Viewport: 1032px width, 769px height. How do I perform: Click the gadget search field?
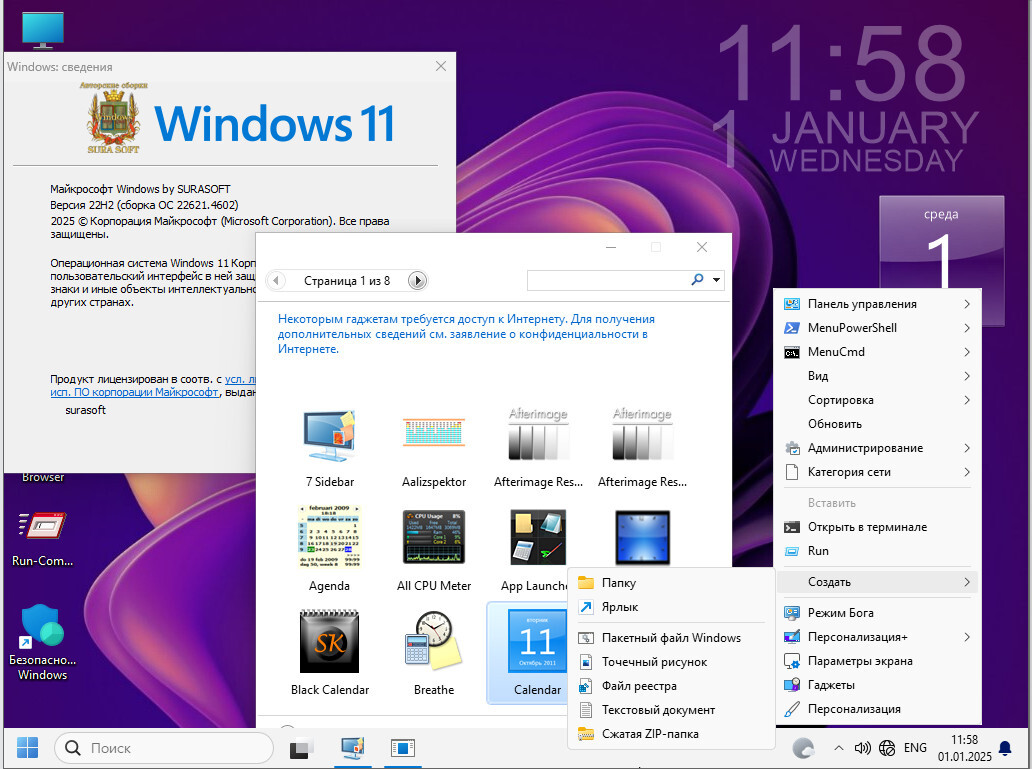pyautogui.click(x=607, y=280)
